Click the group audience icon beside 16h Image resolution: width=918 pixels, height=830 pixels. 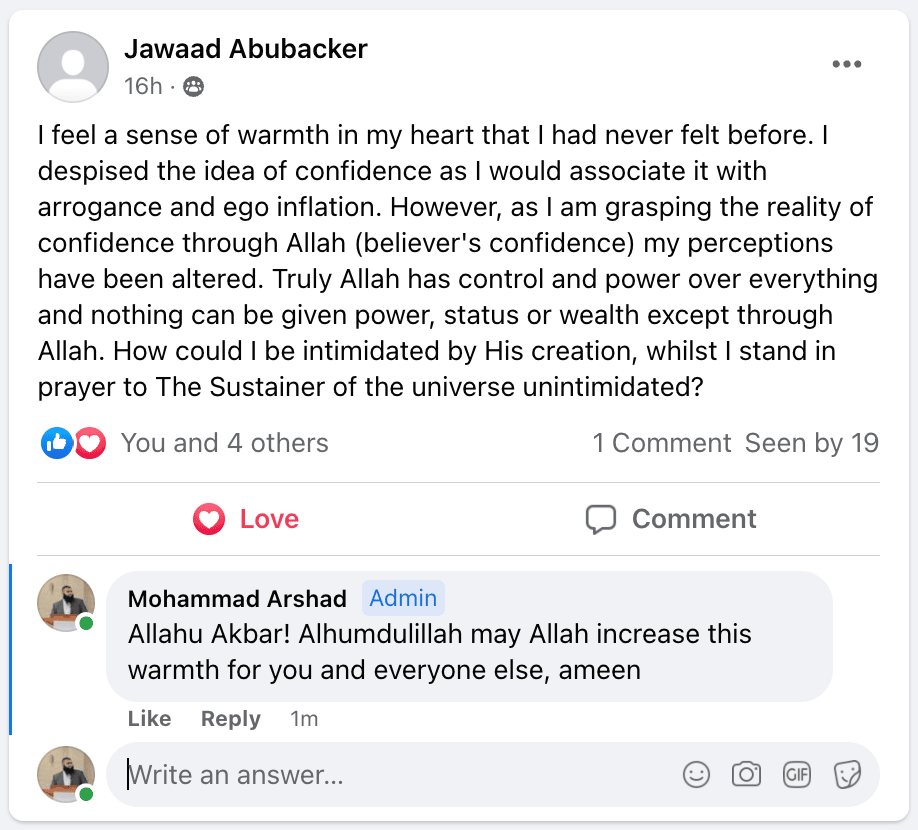pos(194,87)
